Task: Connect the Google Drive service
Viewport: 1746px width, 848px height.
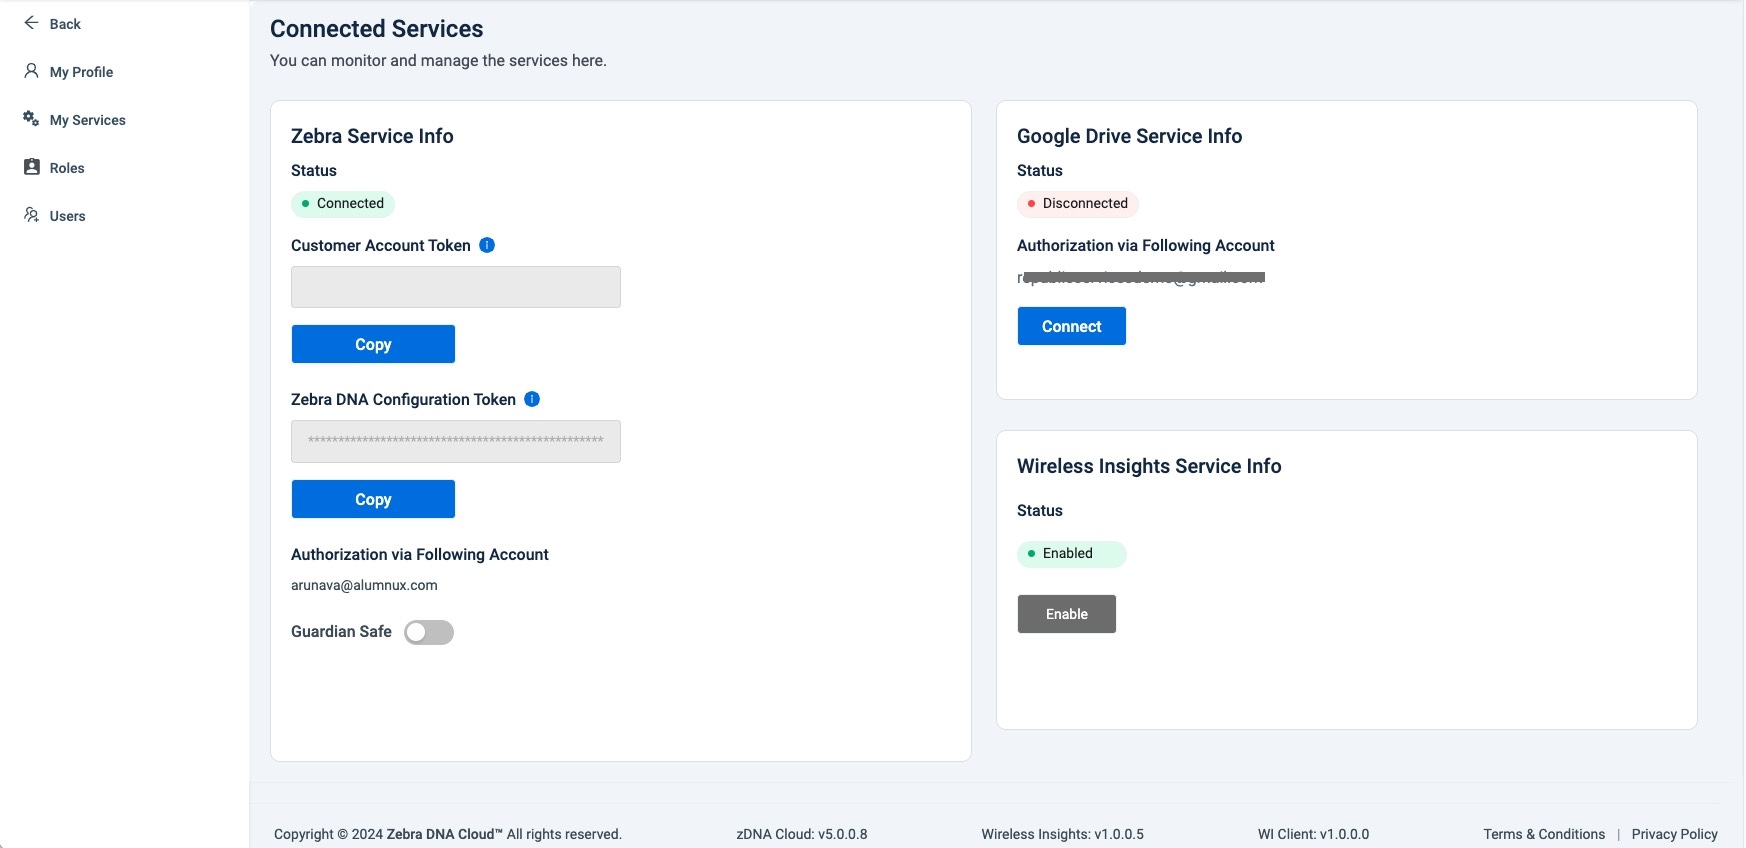Action: pyautogui.click(x=1071, y=326)
